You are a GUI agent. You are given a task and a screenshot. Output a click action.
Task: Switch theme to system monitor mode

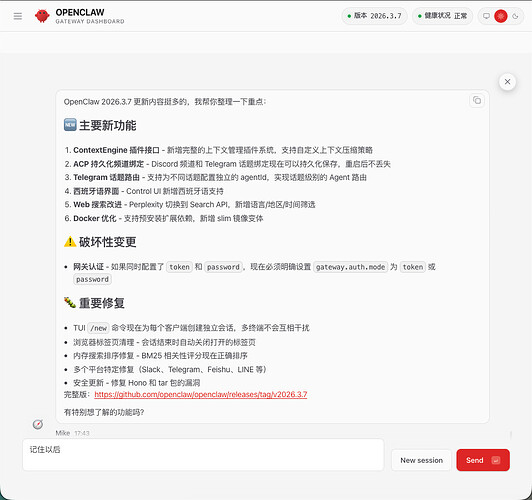(x=486, y=16)
